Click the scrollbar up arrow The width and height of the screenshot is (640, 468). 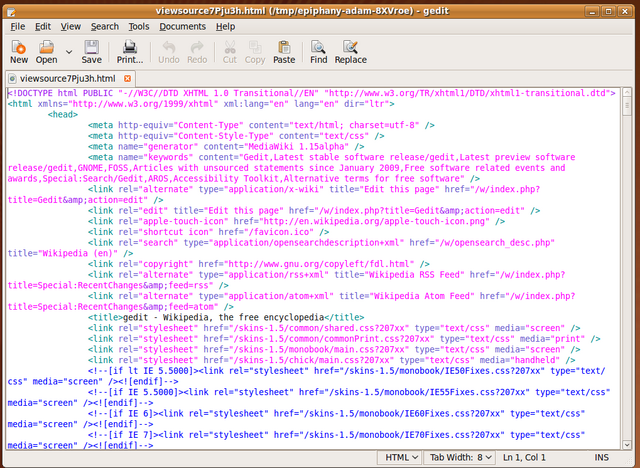click(627, 92)
